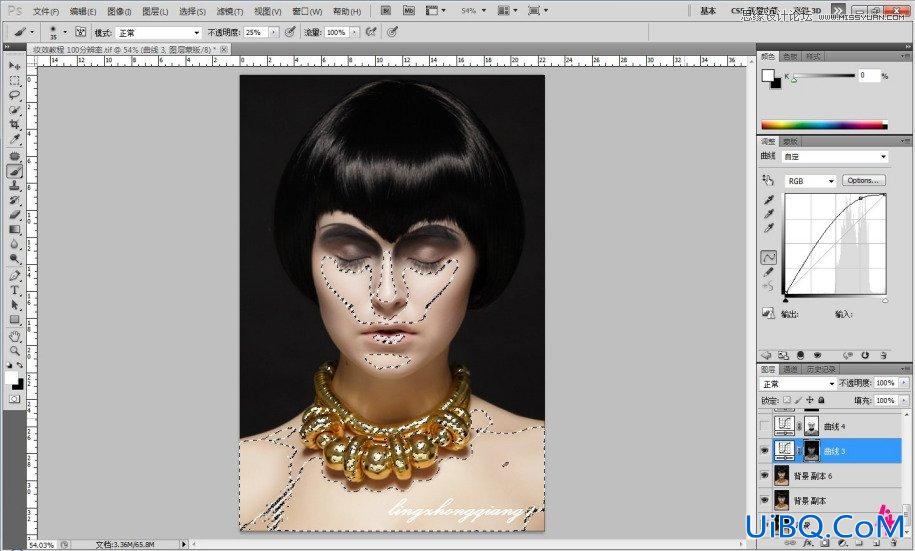
Task: Toggle Quick Mask mode icon
Action: [15, 399]
